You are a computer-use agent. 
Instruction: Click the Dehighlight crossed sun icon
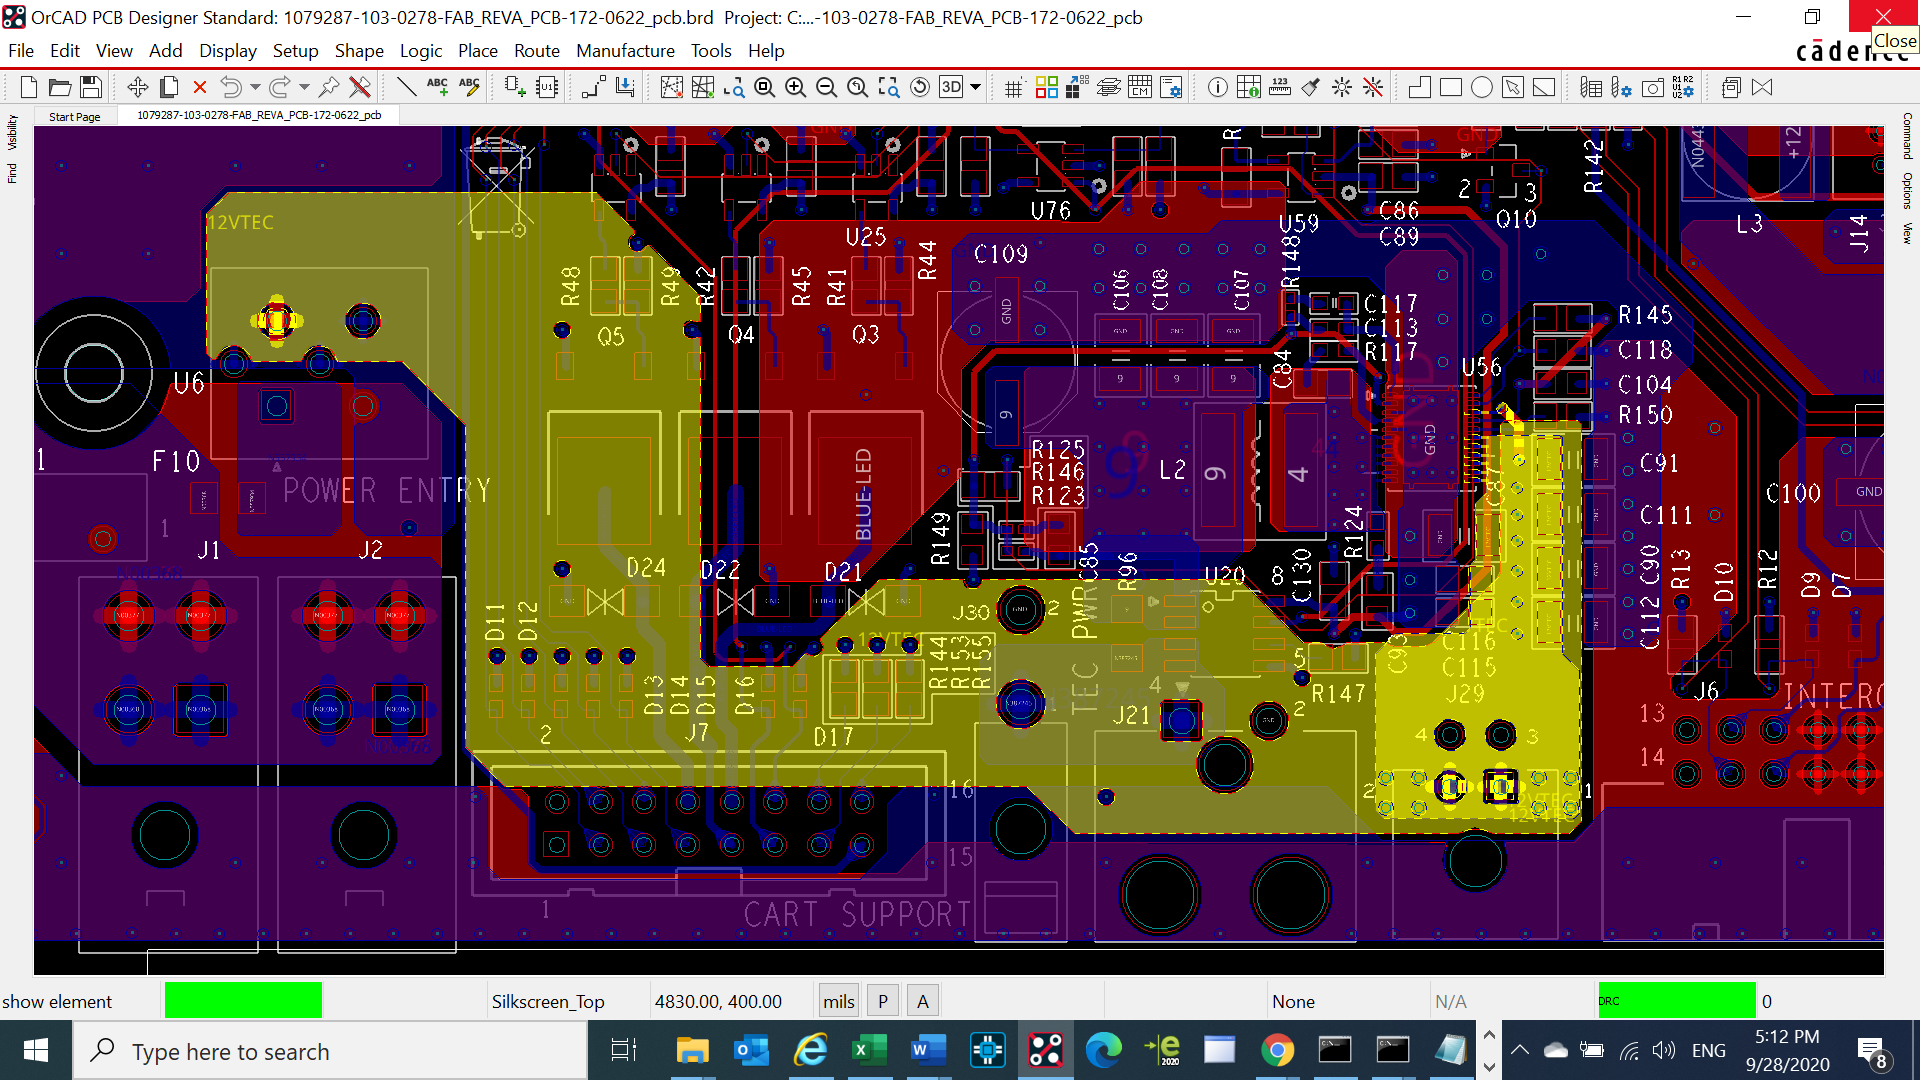[x=1373, y=88]
